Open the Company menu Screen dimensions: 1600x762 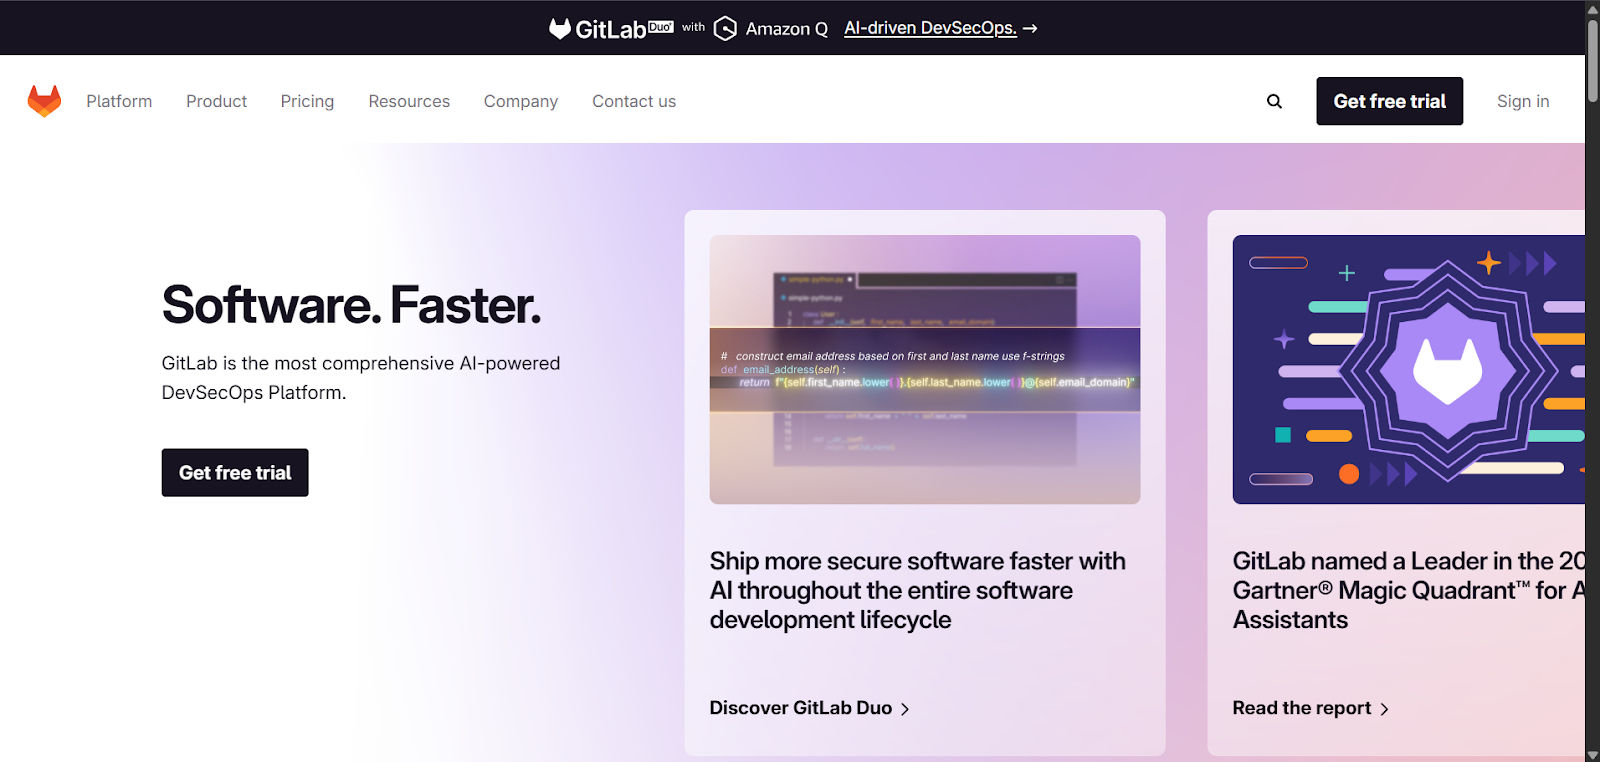point(521,101)
